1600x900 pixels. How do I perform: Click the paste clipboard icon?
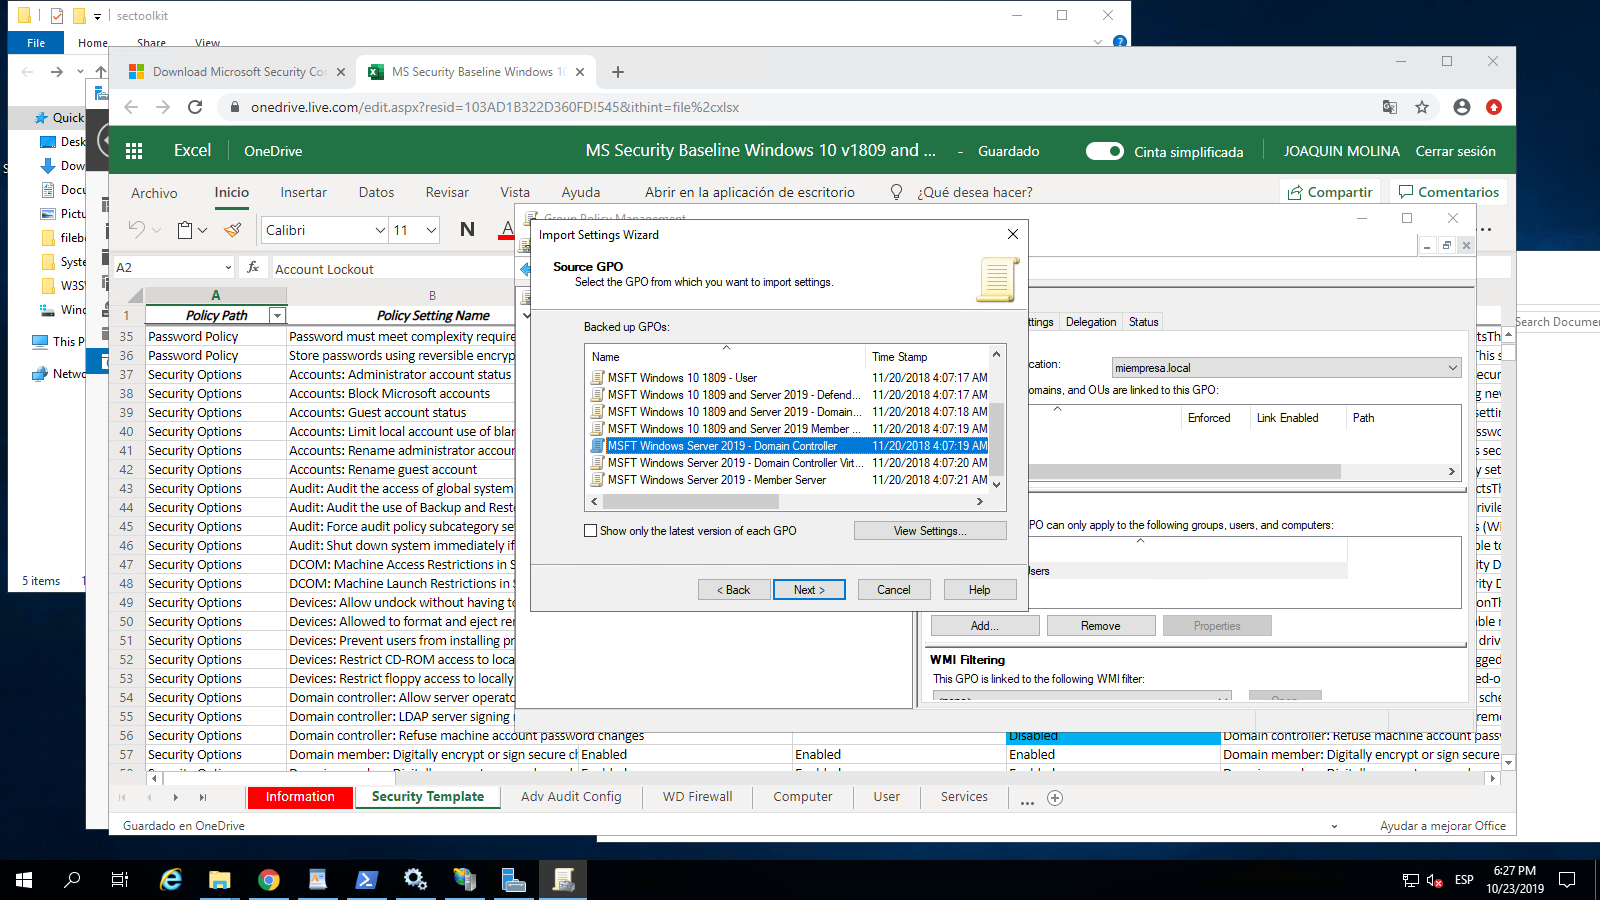[185, 230]
